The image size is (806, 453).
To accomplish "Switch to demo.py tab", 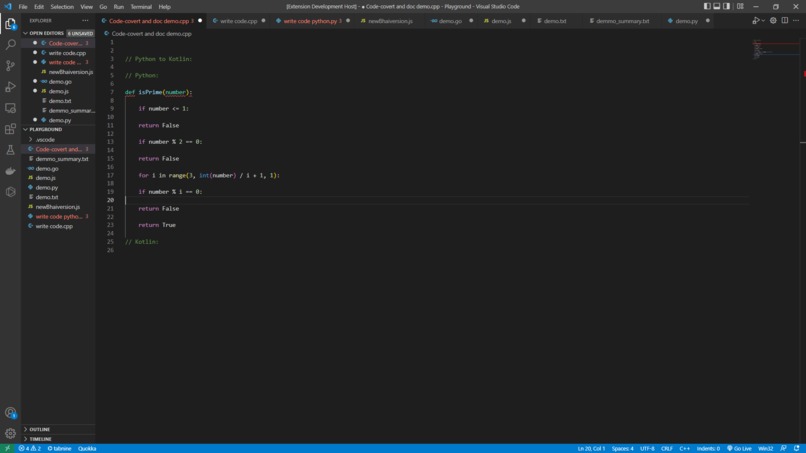I will (x=687, y=21).
